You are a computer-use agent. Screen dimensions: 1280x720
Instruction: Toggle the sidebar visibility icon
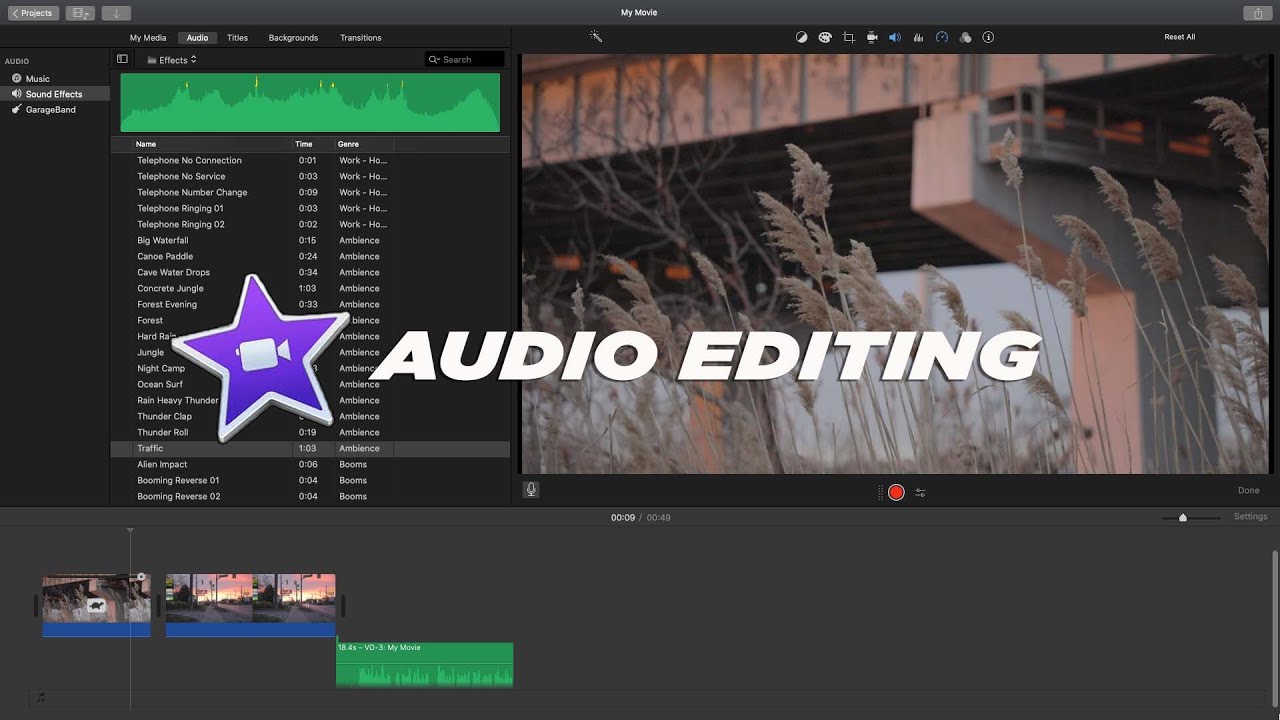(122, 59)
